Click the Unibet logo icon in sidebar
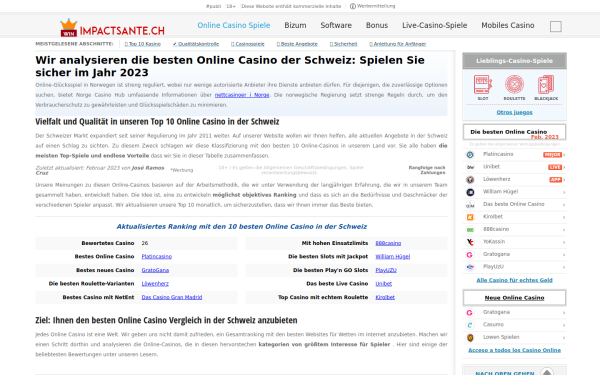Image resolution: width=600 pixels, height=375 pixels. point(470,167)
